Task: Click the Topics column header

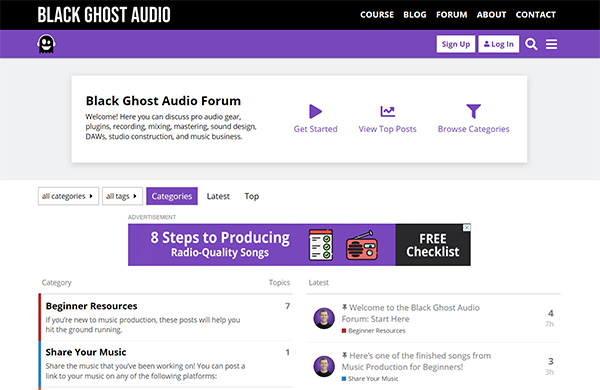Action: tap(279, 282)
